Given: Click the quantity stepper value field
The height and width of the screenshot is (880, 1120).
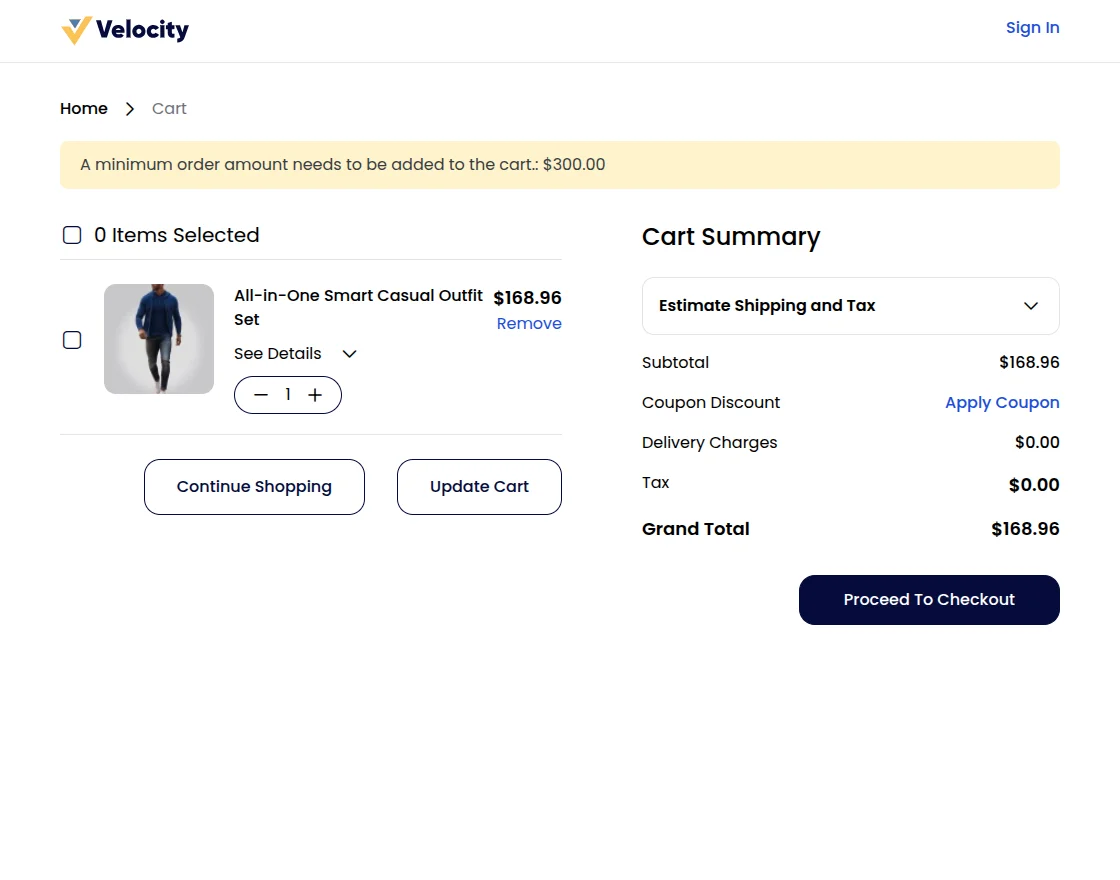Looking at the screenshot, I should (288, 394).
